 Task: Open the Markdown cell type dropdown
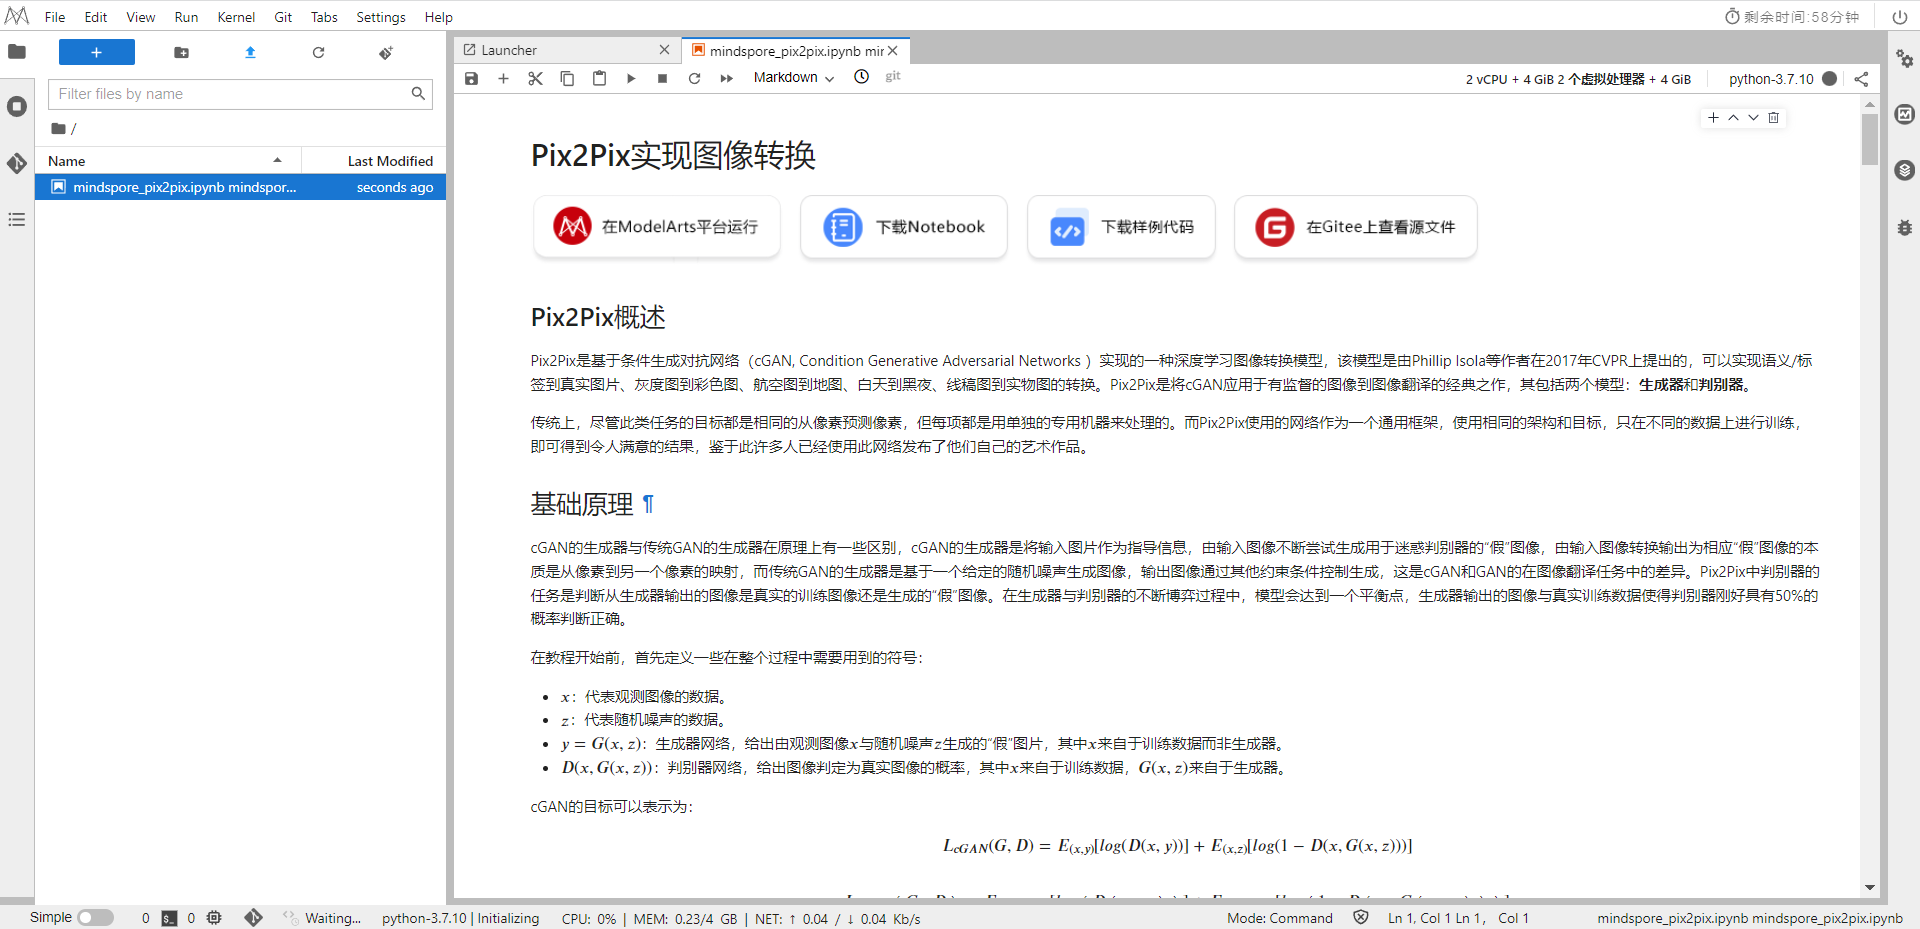[791, 78]
